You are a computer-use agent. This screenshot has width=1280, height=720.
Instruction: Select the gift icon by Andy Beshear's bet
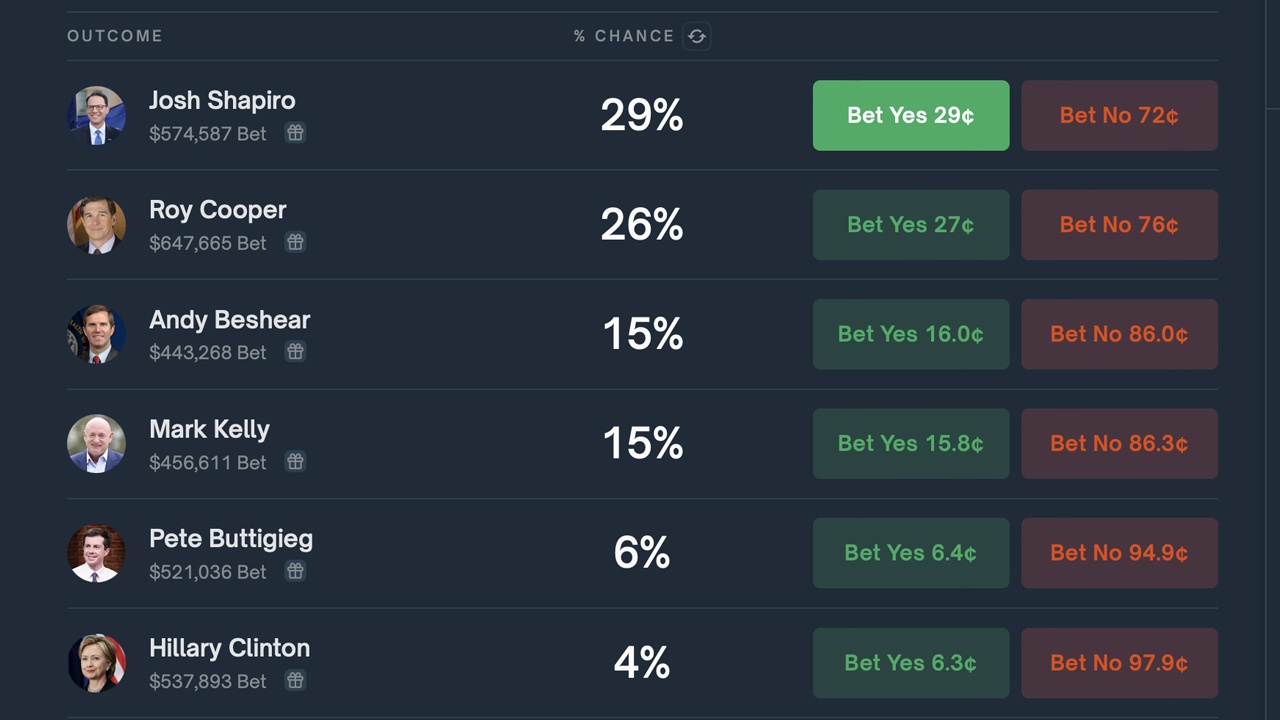coord(295,352)
